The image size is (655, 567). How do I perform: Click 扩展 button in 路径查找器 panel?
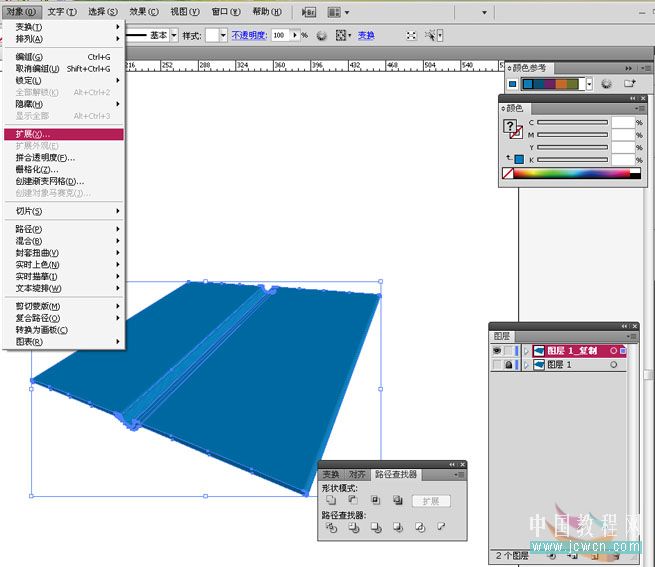point(431,501)
